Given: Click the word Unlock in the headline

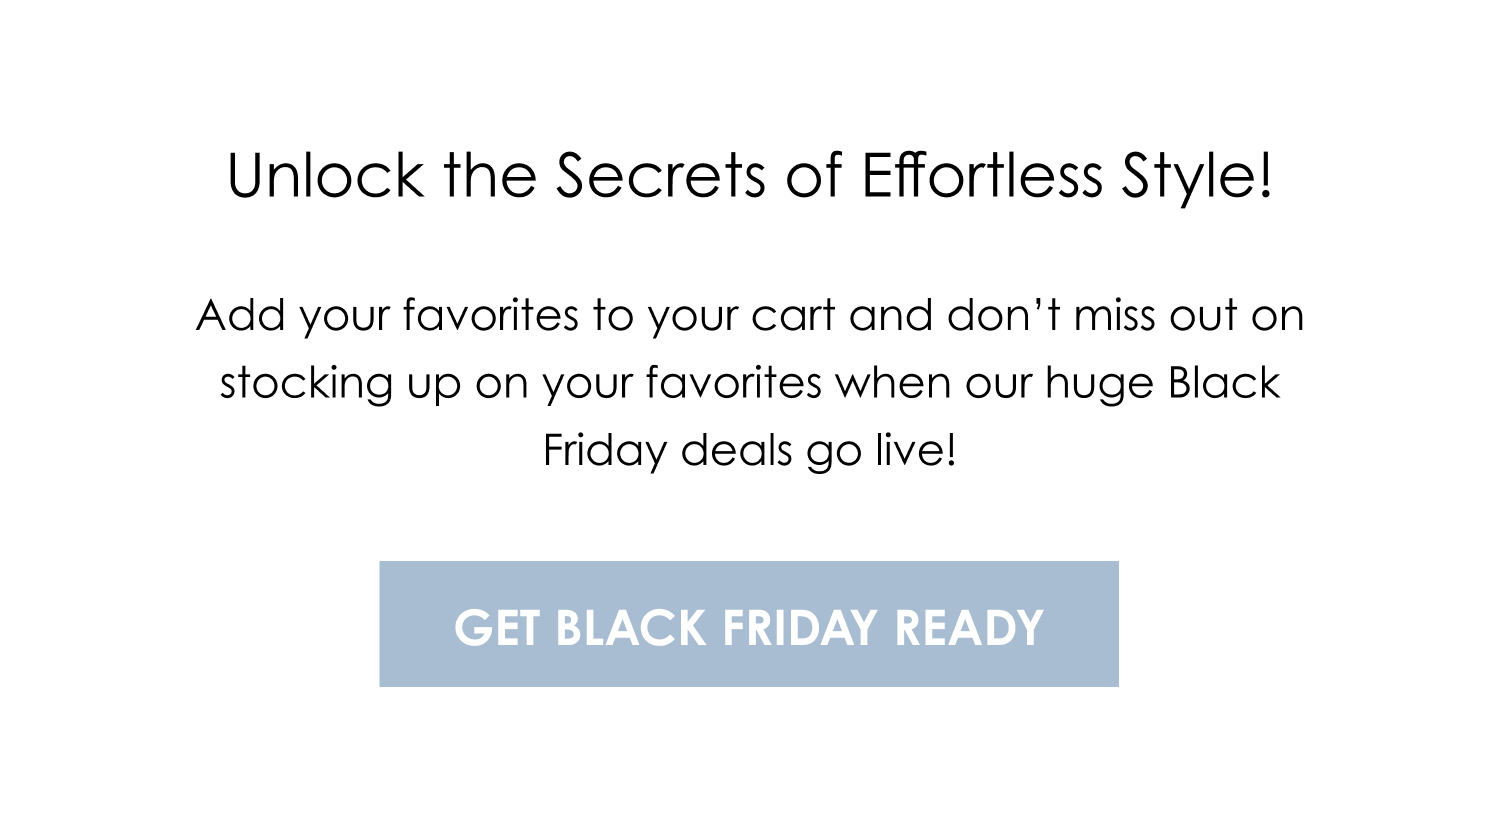Looking at the screenshot, I should (326, 176).
